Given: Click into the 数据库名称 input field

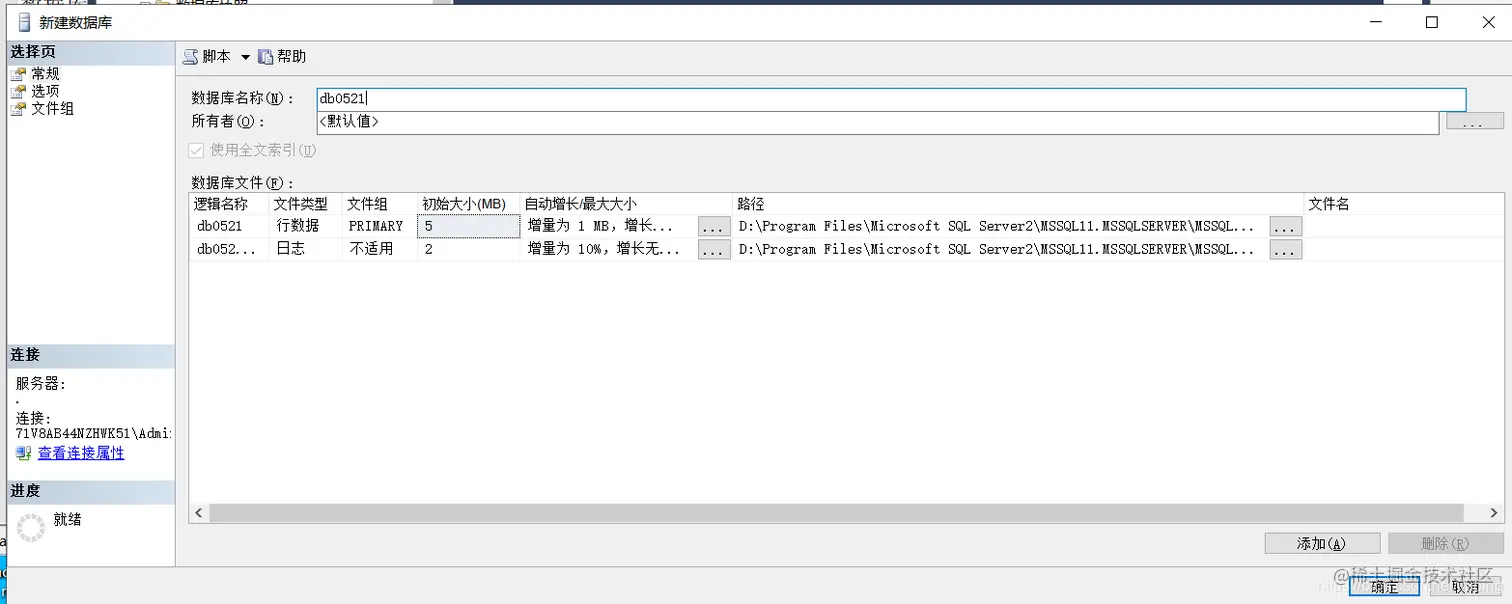Looking at the screenshot, I should click(x=891, y=99).
